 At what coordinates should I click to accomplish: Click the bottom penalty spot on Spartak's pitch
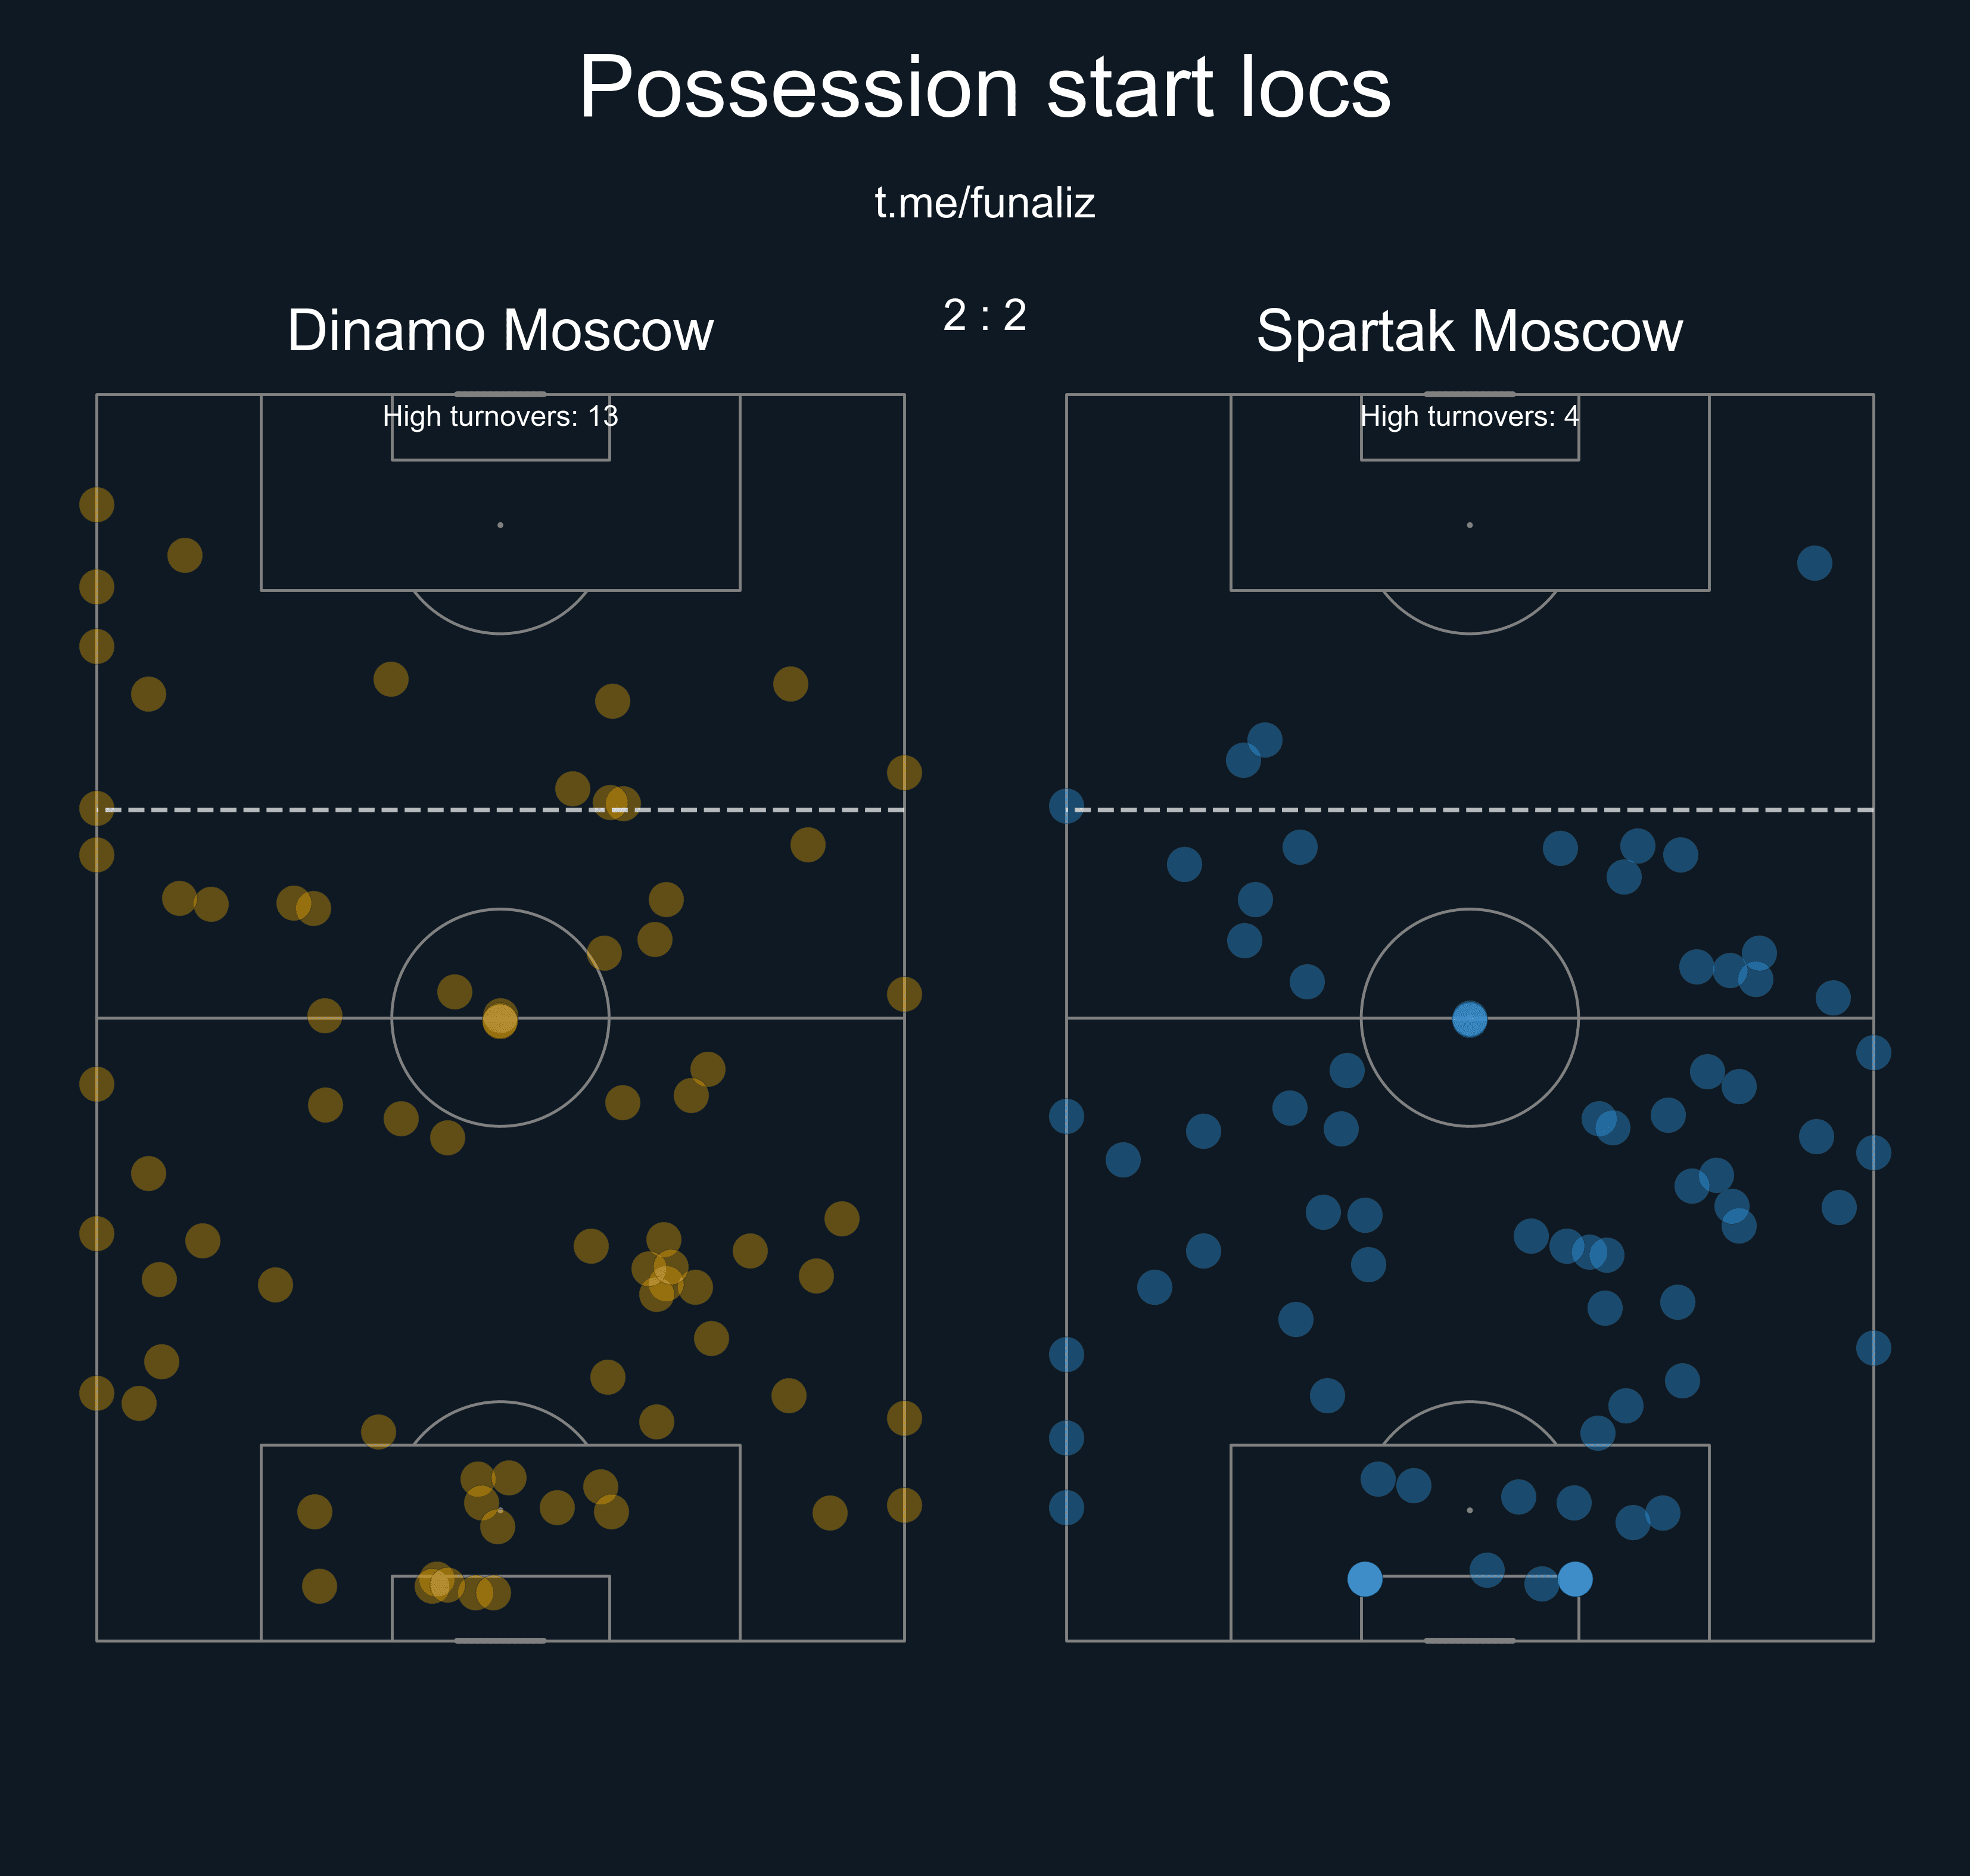pos(1469,1510)
